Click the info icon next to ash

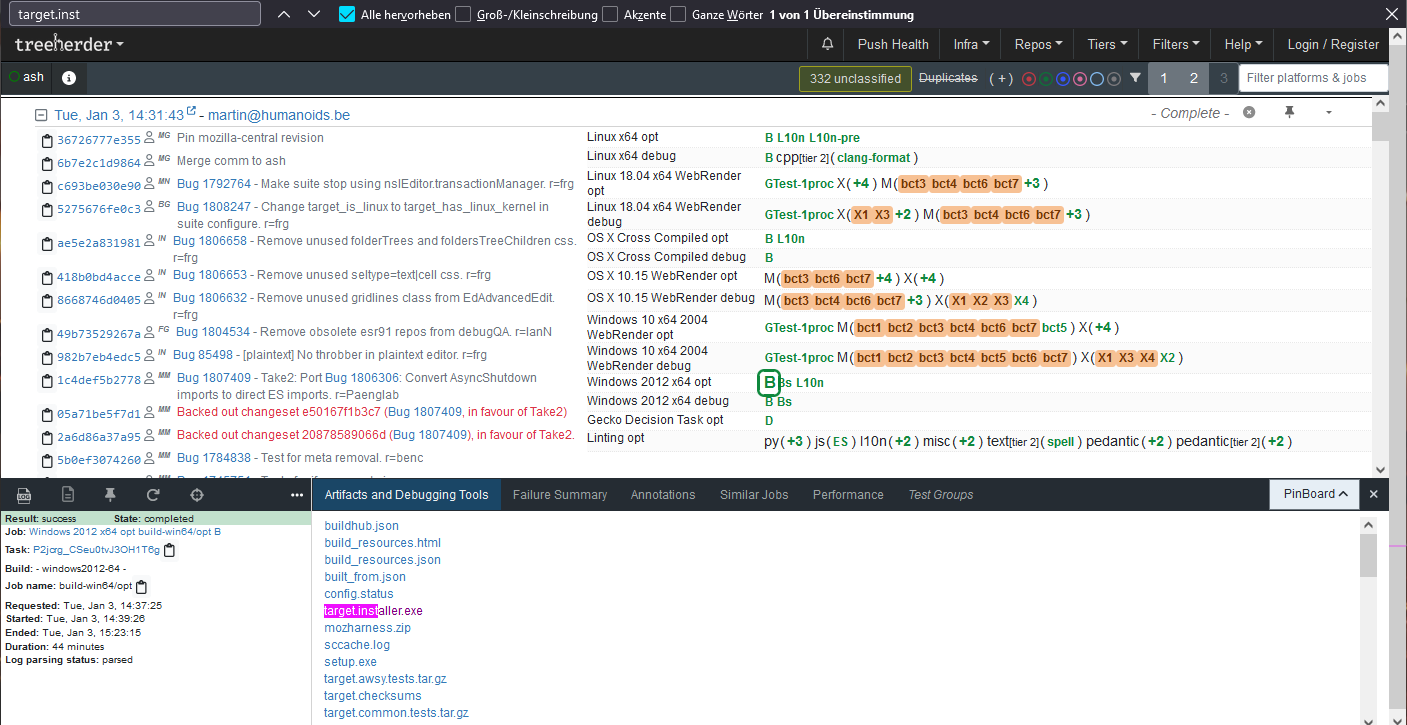68,78
